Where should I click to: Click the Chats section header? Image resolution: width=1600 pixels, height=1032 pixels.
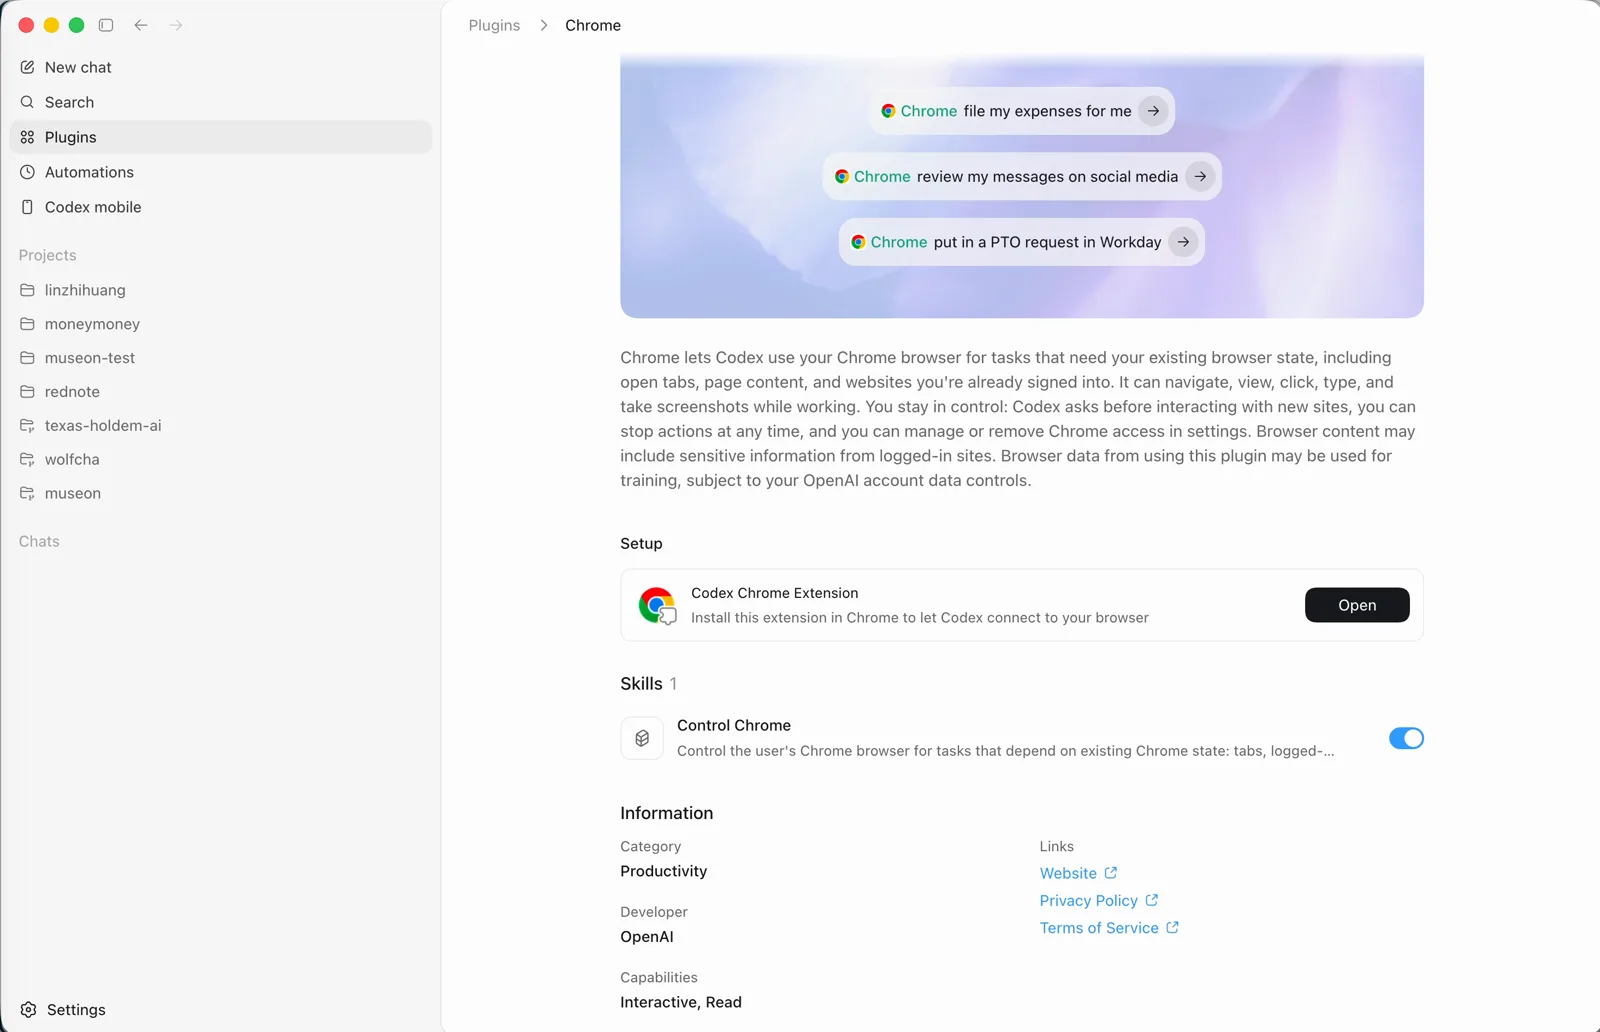pyautogui.click(x=39, y=541)
